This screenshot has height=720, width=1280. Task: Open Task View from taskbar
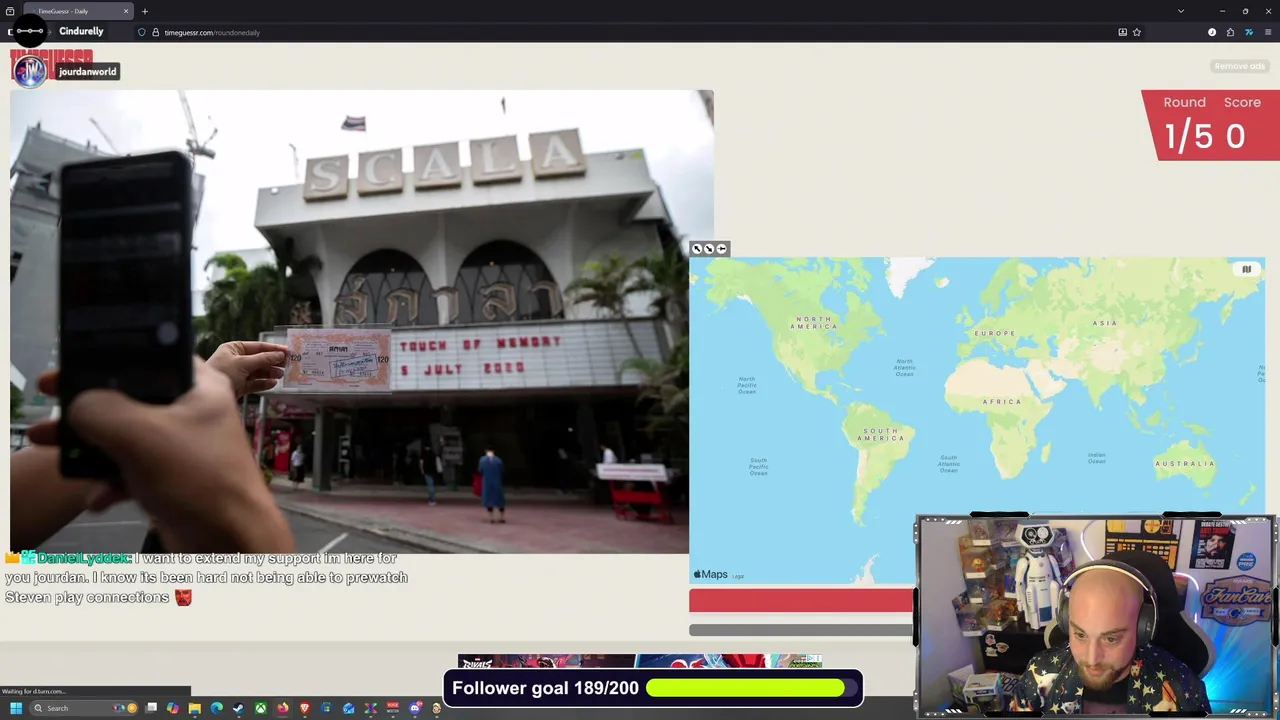click(151, 708)
